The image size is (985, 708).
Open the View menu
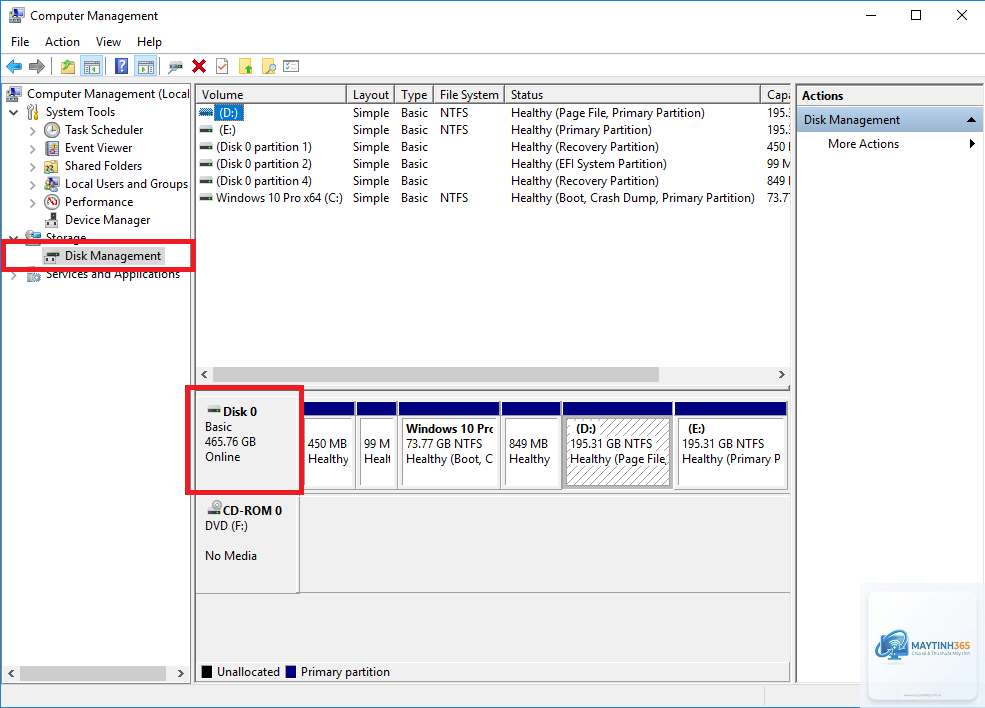pyautogui.click(x=108, y=41)
